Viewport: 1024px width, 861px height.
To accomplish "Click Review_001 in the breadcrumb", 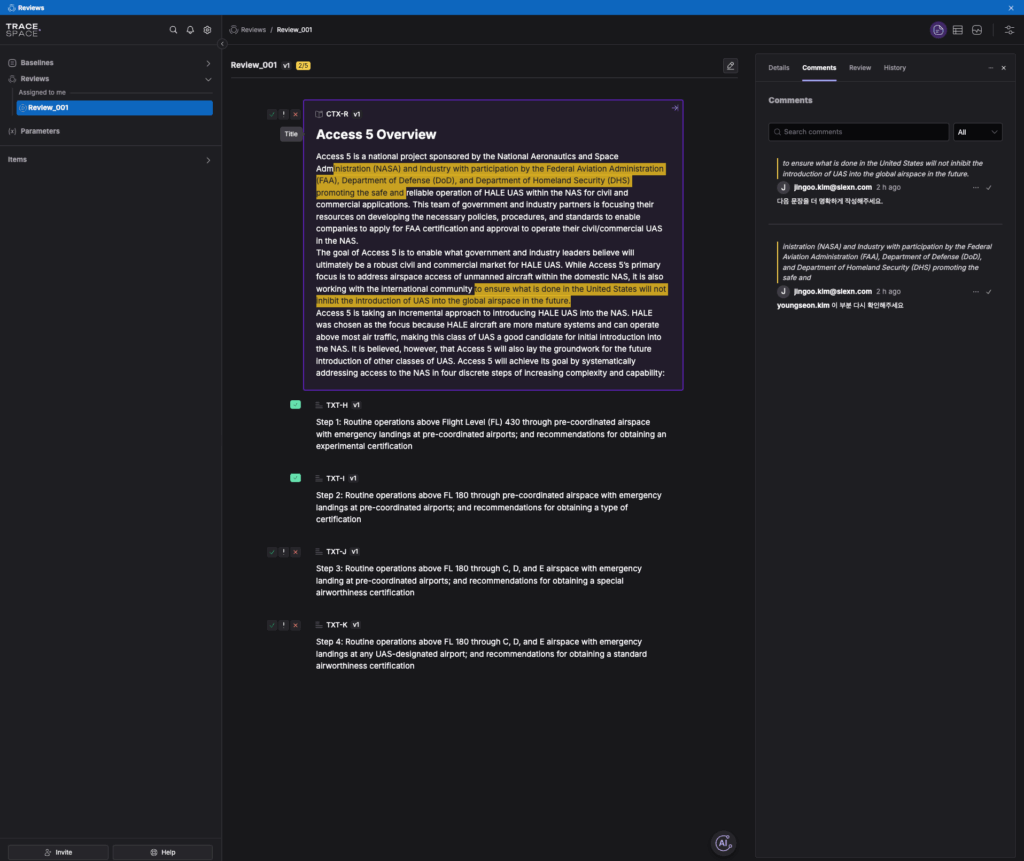I will point(294,30).
